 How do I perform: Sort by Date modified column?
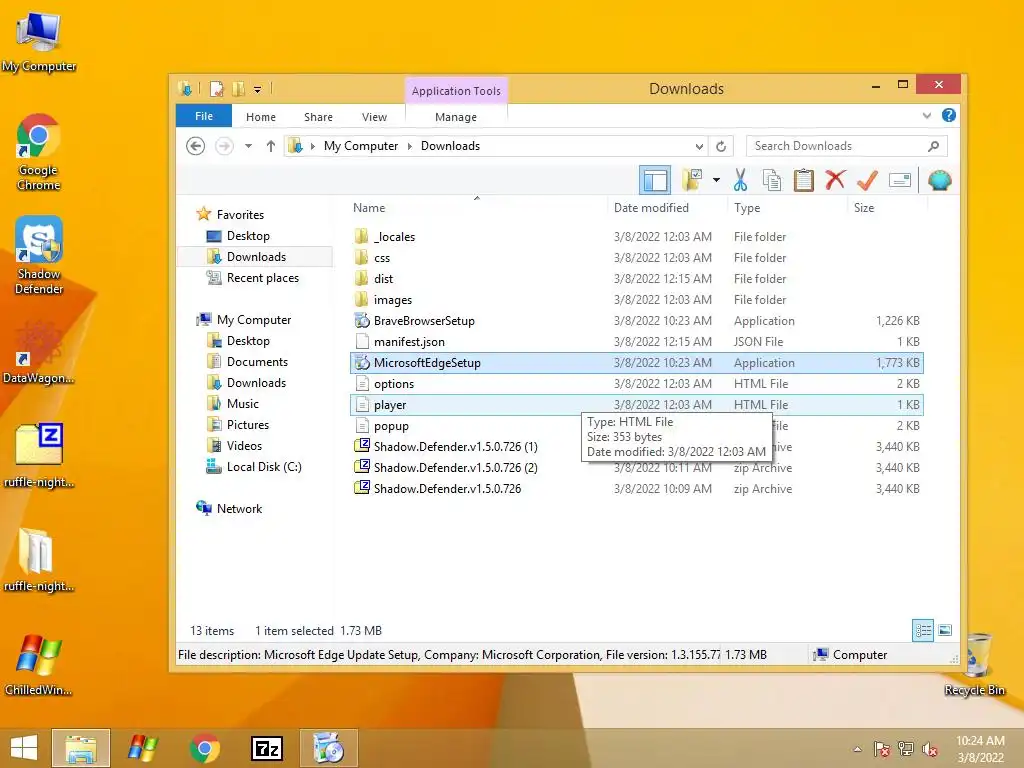(651, 208)
